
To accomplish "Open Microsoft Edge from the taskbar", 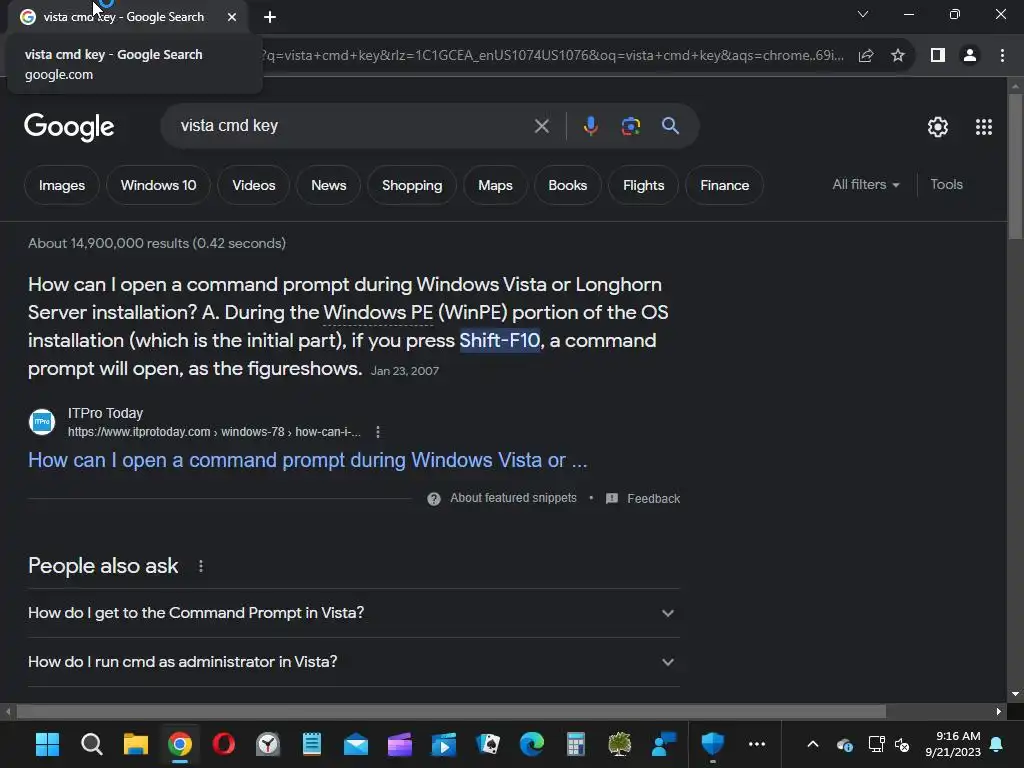I will (x=532, y=744).
